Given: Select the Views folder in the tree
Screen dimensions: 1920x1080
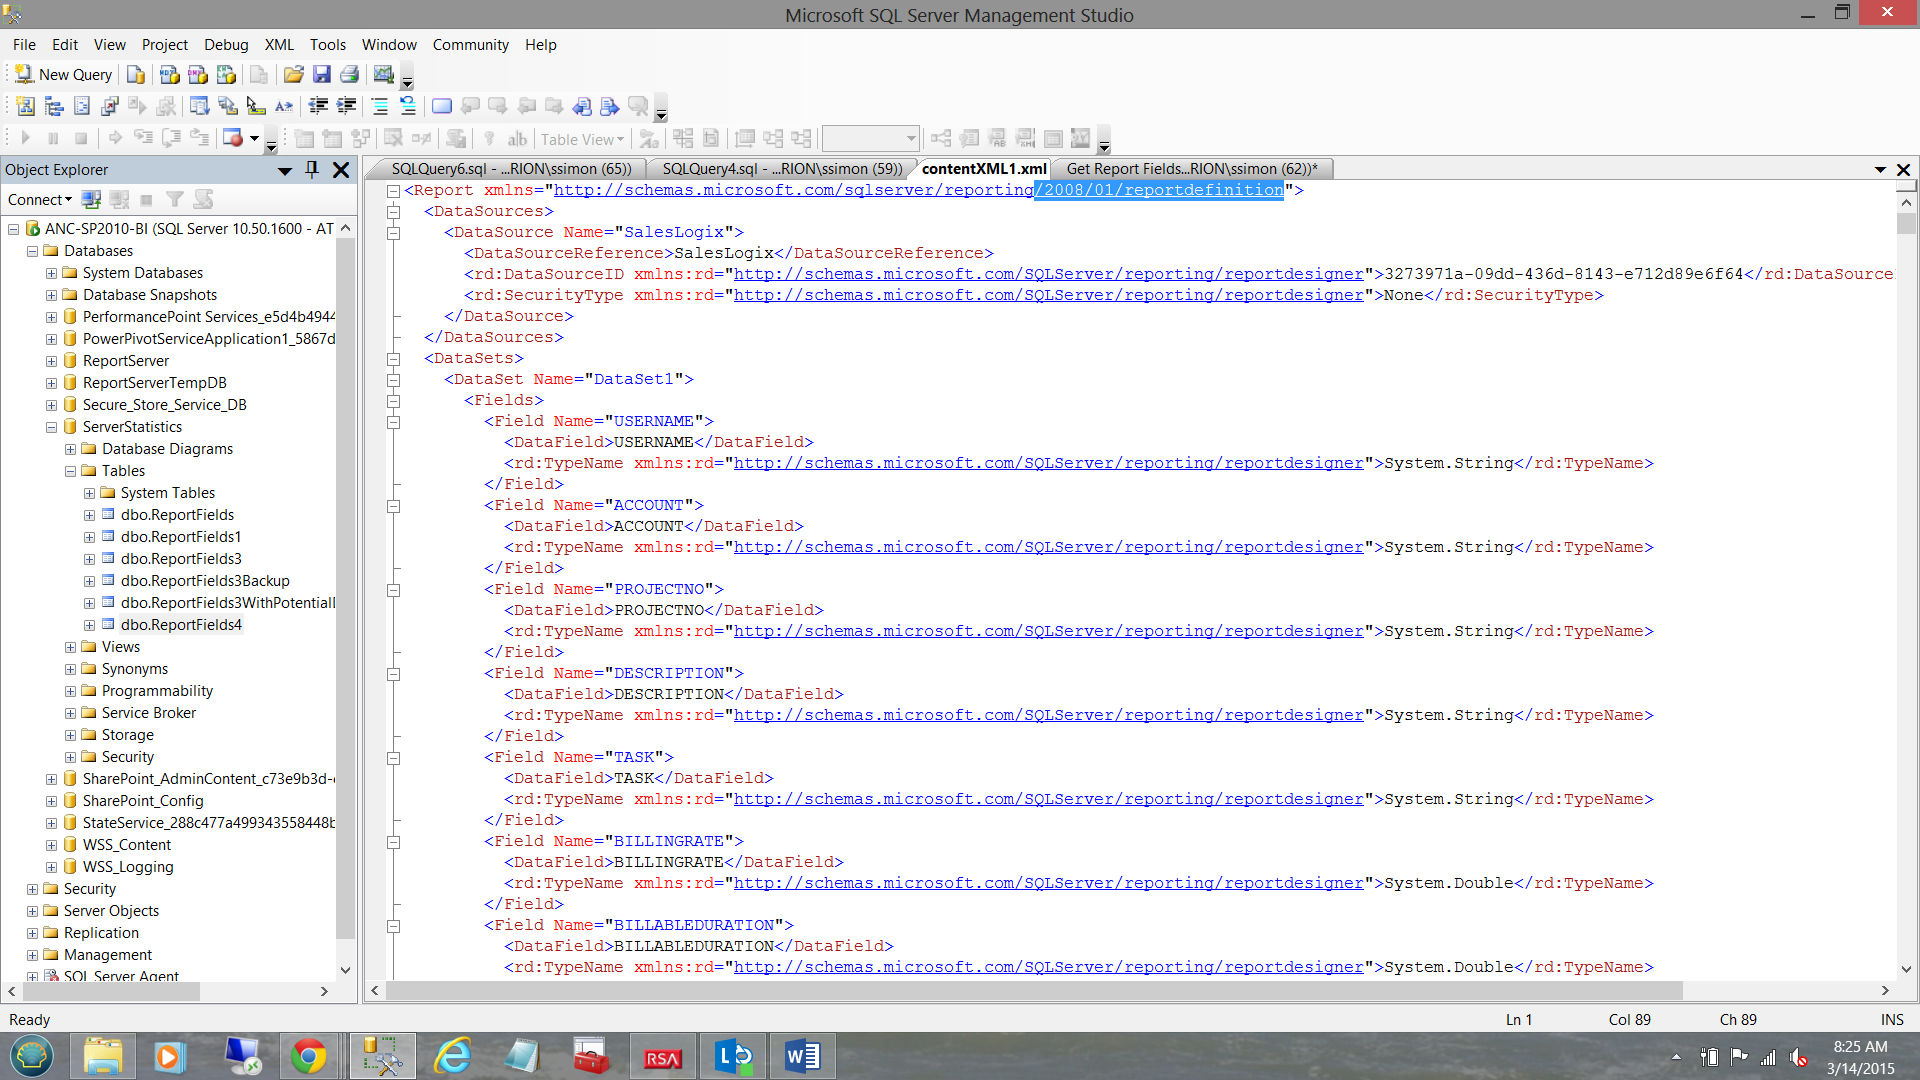Looking at the screenshot, I should coord(120,647).
